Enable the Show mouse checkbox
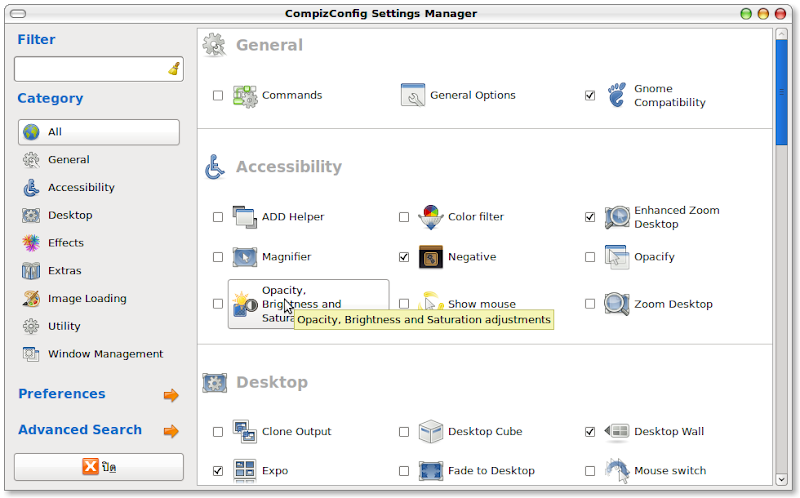This screenshot has width=800, height=498. [404, 304]
